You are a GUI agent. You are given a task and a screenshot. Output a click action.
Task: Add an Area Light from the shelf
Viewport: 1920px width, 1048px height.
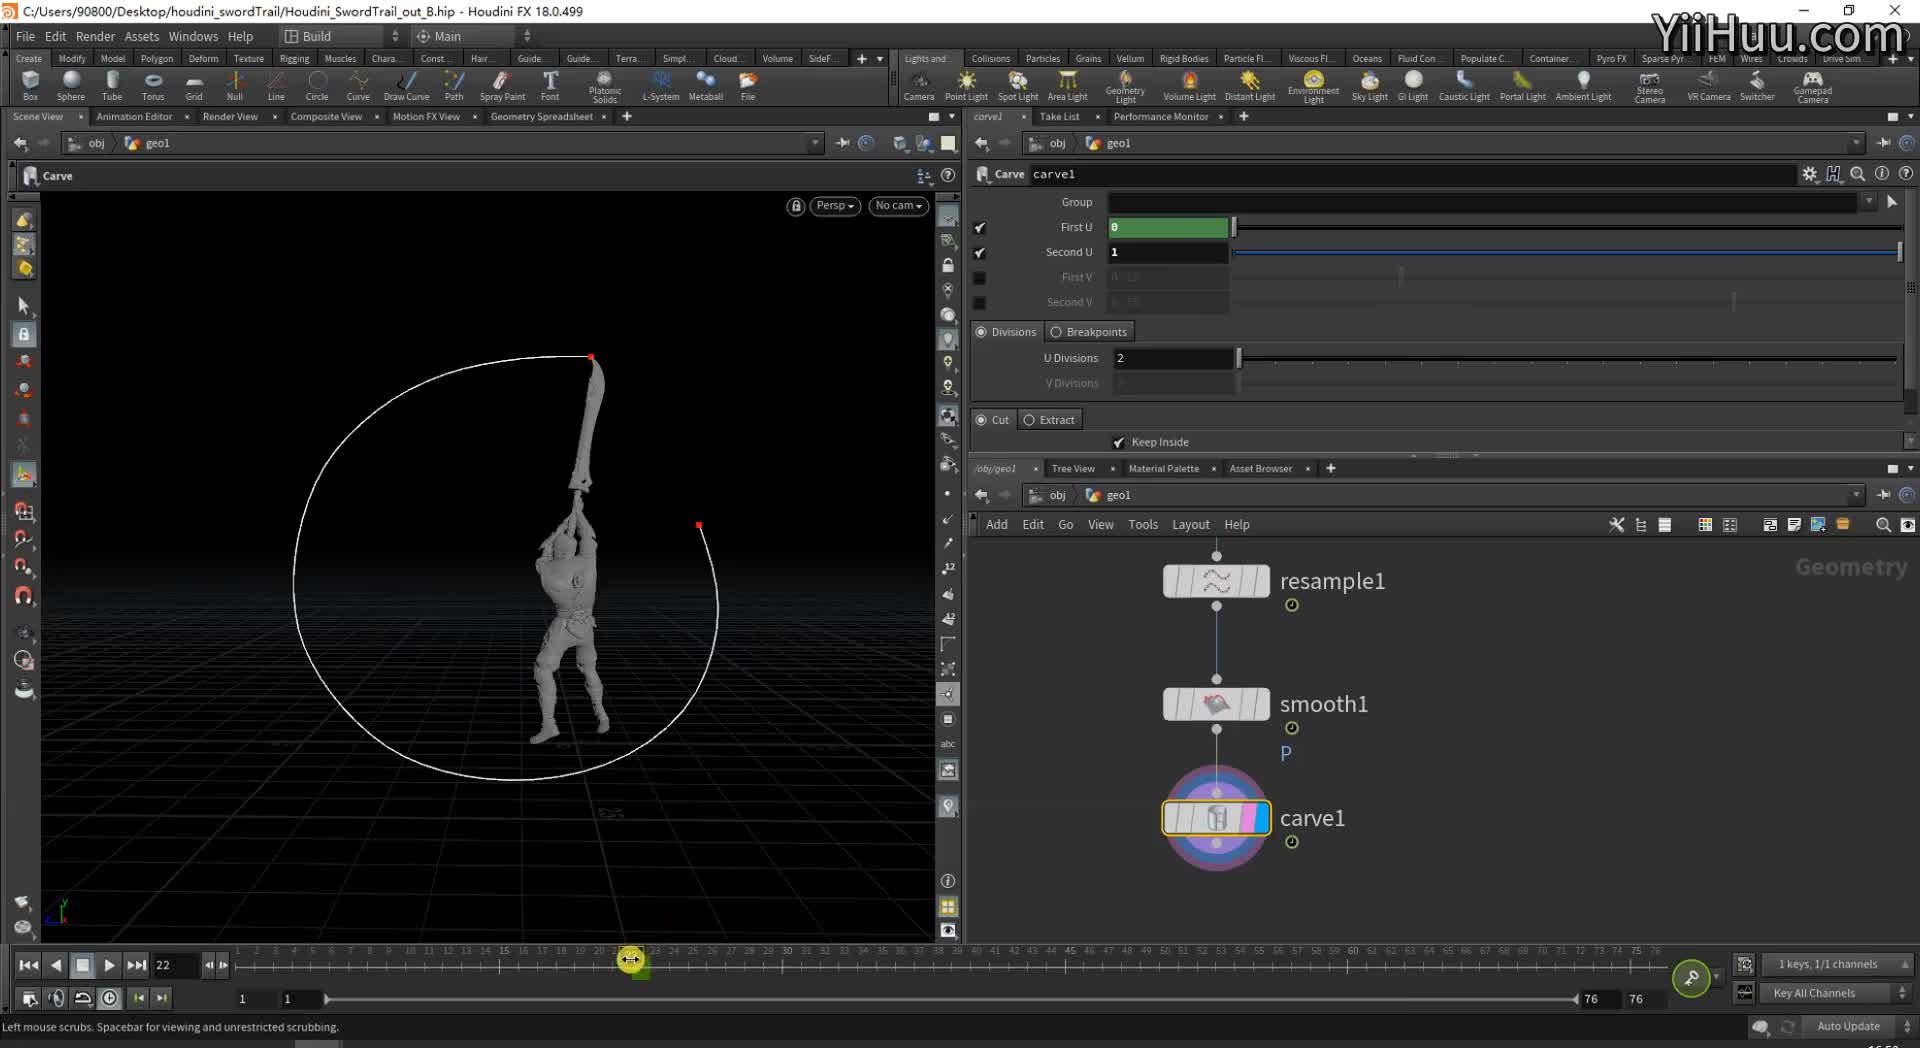tap(1067, 85)
